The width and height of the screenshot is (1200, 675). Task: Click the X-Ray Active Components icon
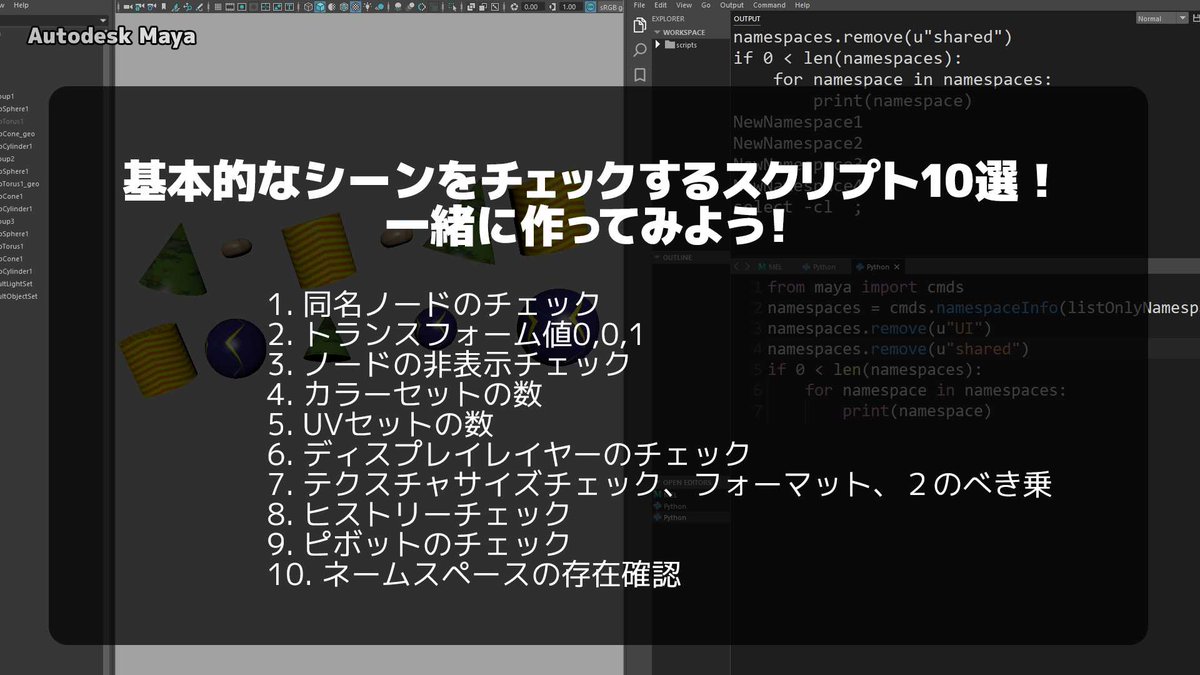coord(483,7)
